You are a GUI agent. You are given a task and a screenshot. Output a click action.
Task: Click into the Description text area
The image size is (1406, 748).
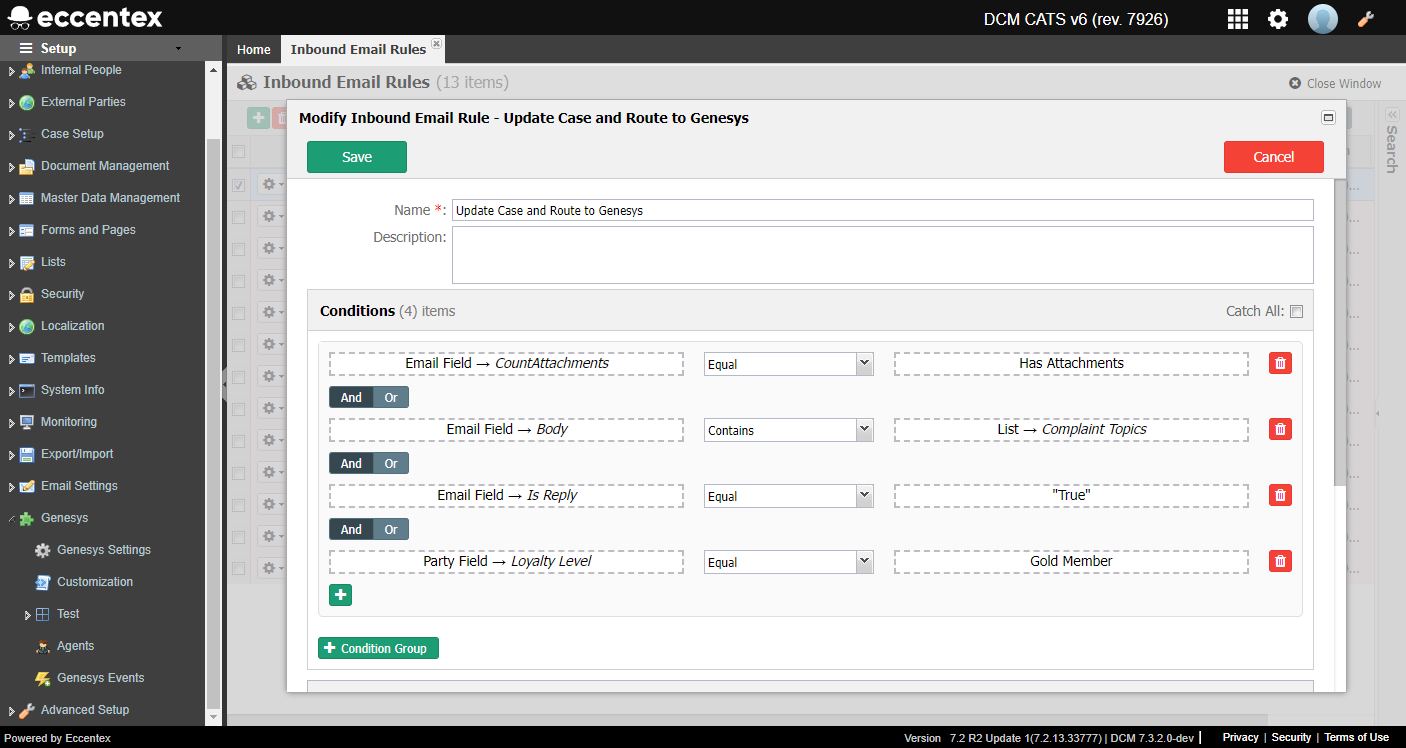[882, 255]
